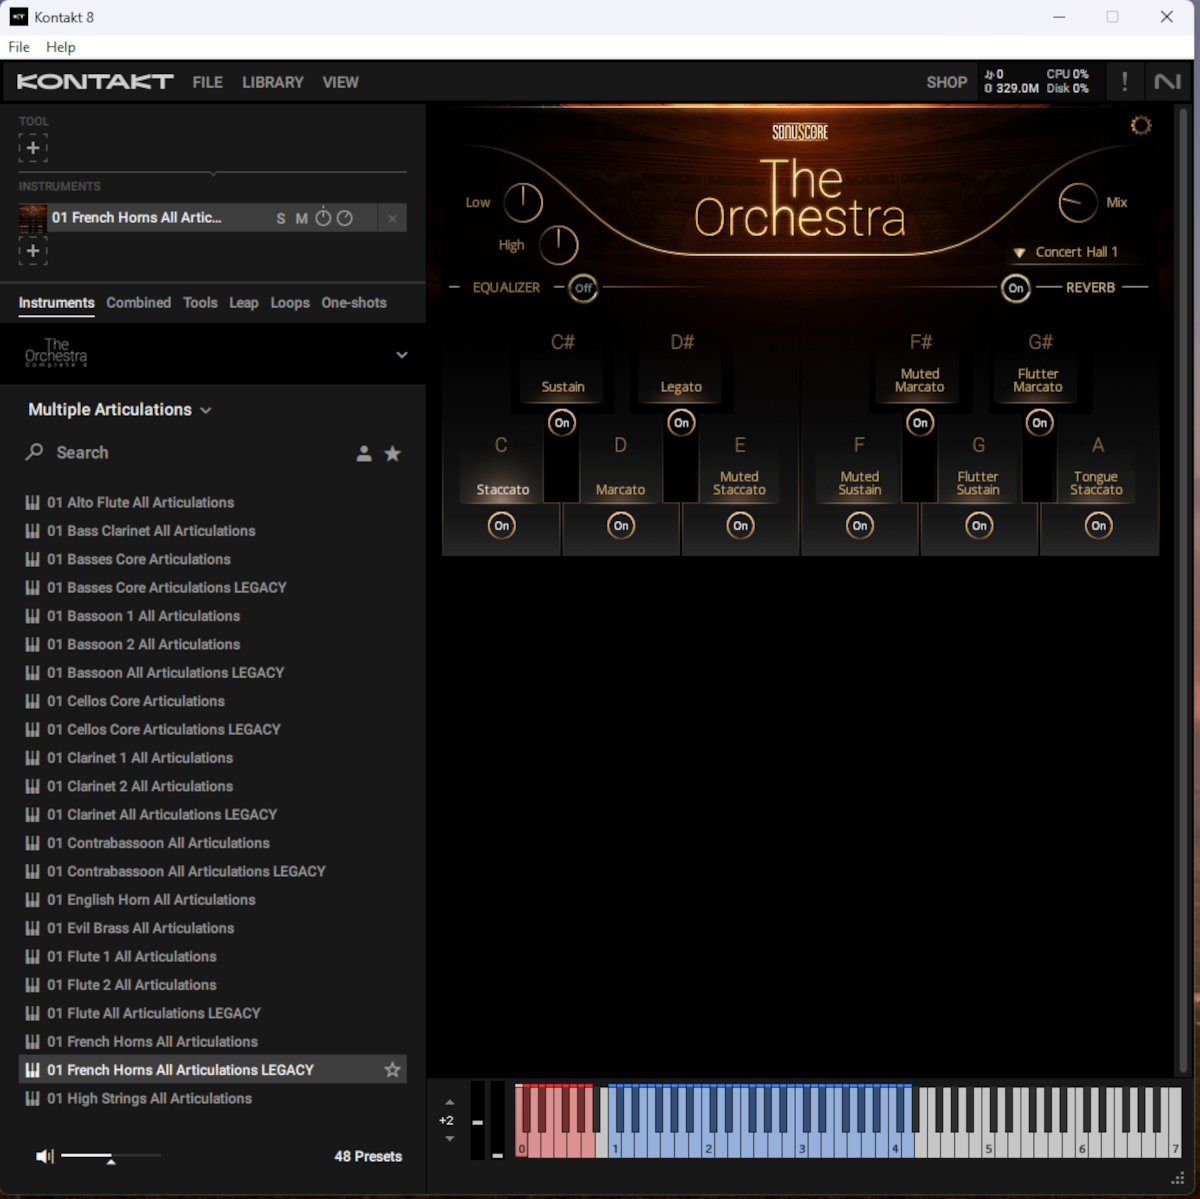Filter presets by favorites star icon
The height and width of the screenshot is (1199, 1200).
[x=393, y=454]
